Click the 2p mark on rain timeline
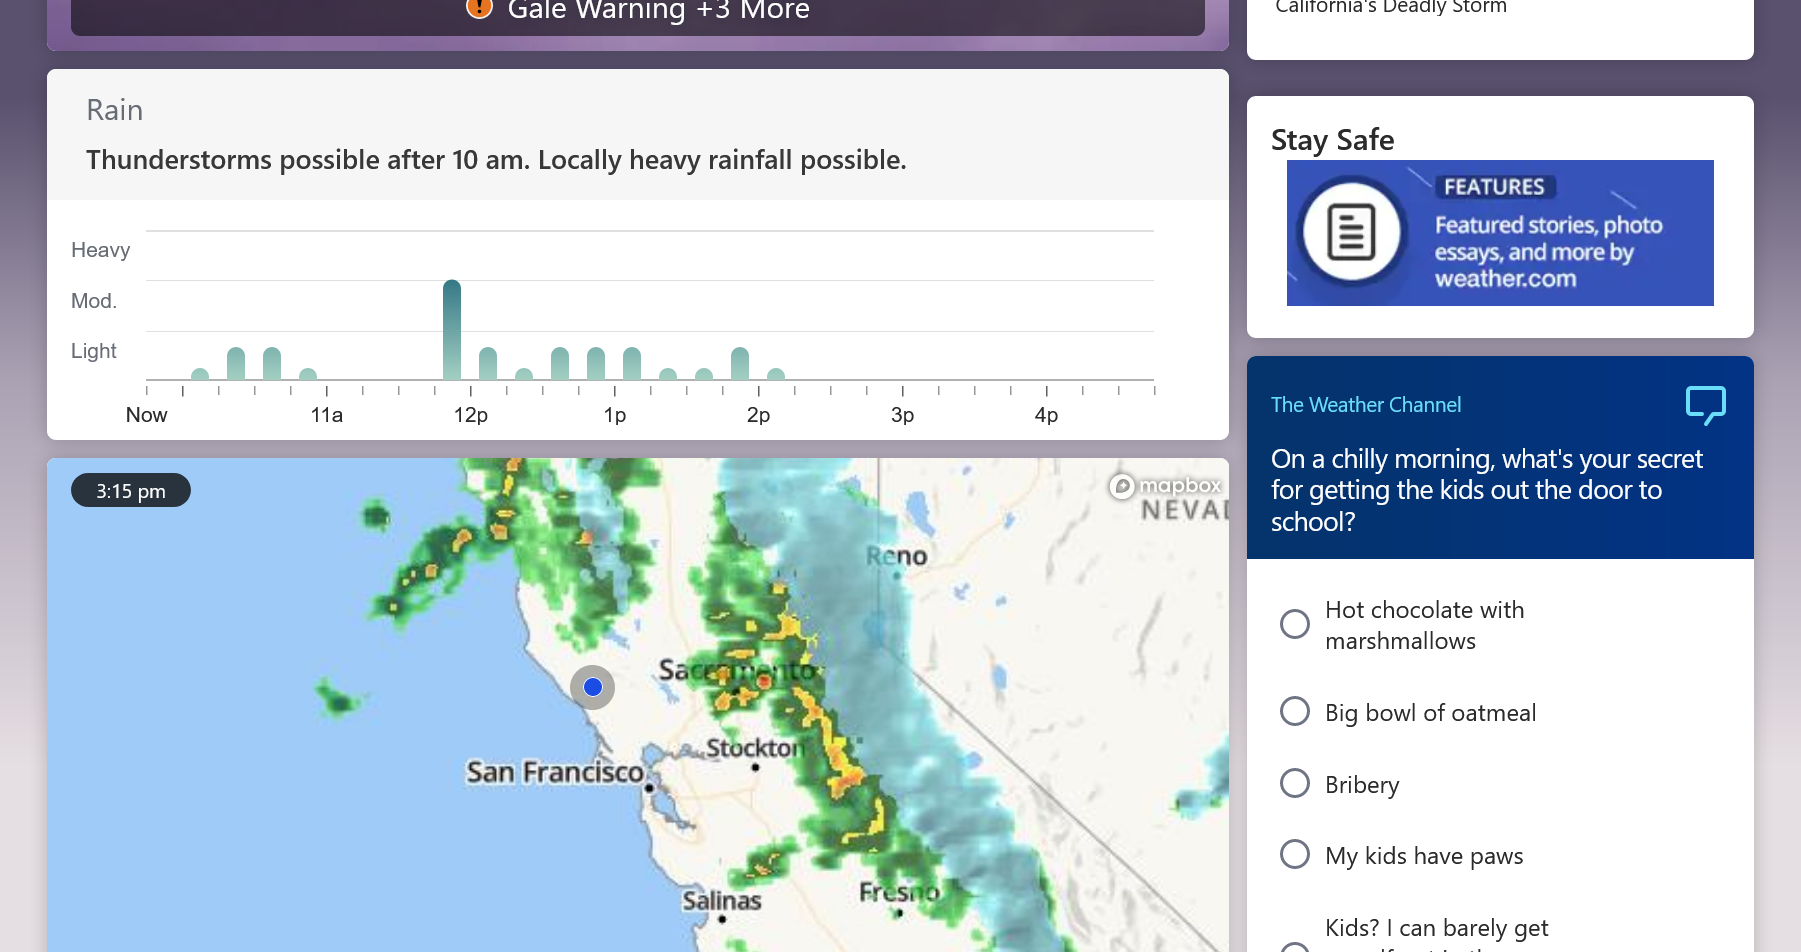 pyautogui.click(x=758, y=414)
